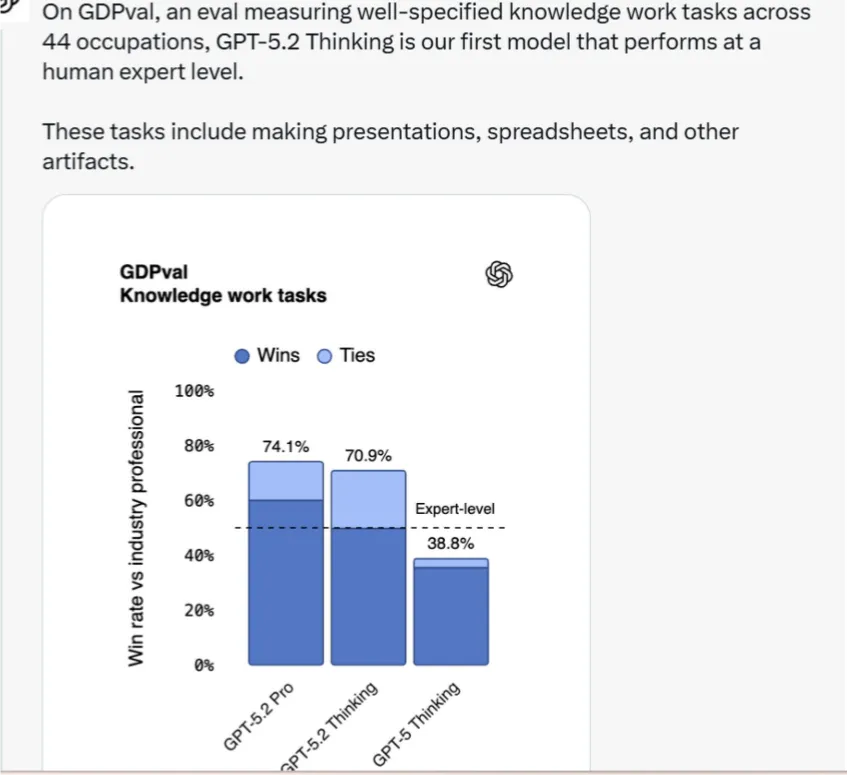Click the GPT-5.2 Thinking wins bar segment

(x=368, y=596)
